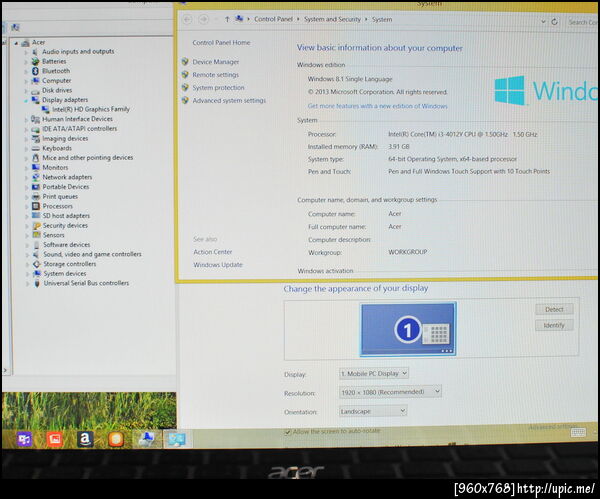Open the Orientation dropdown Landscape
Image resolution: width=600 pixels, height=499 pixels.
coord(373,411)
